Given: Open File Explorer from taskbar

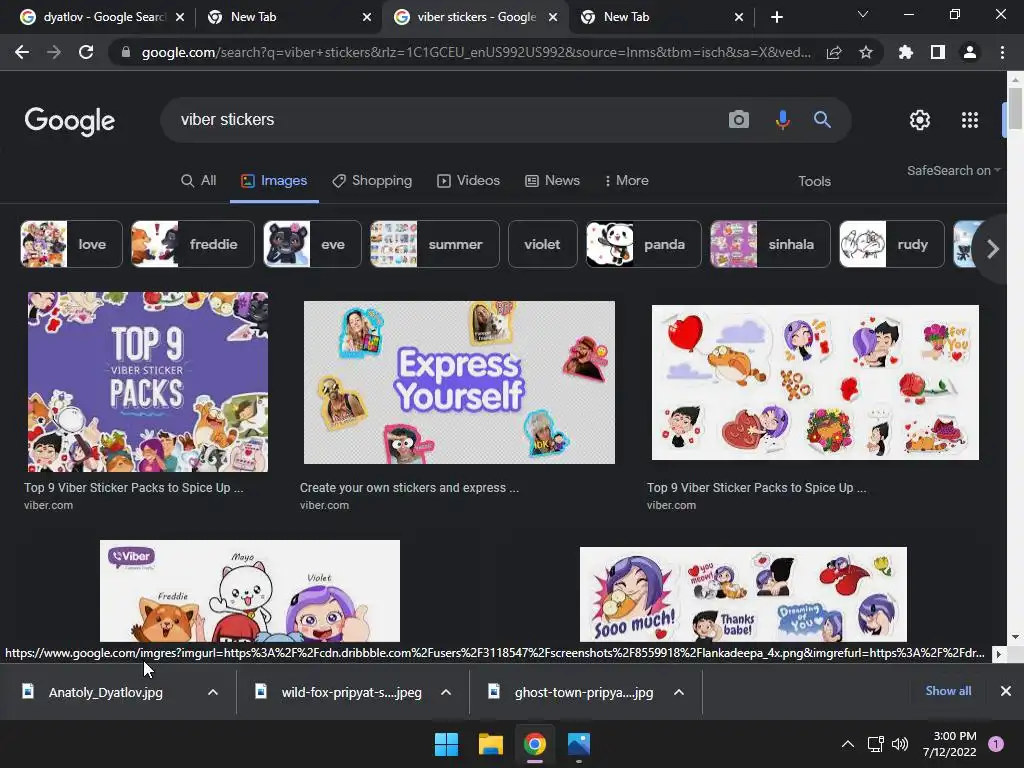Looking at the screenshot, I should pos(490,744).
